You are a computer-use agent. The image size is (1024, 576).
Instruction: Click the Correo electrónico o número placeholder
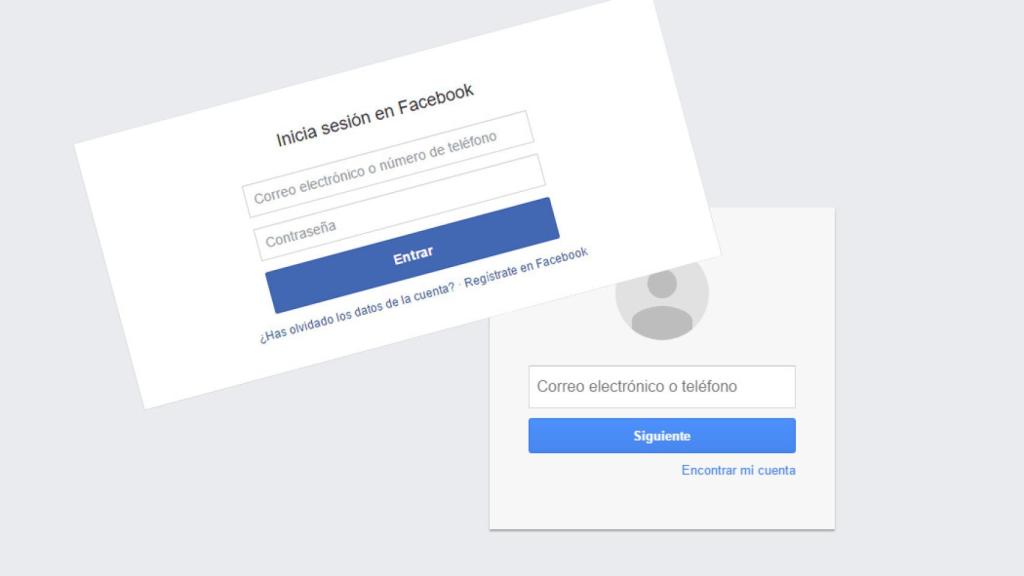[x=376, y=168]
